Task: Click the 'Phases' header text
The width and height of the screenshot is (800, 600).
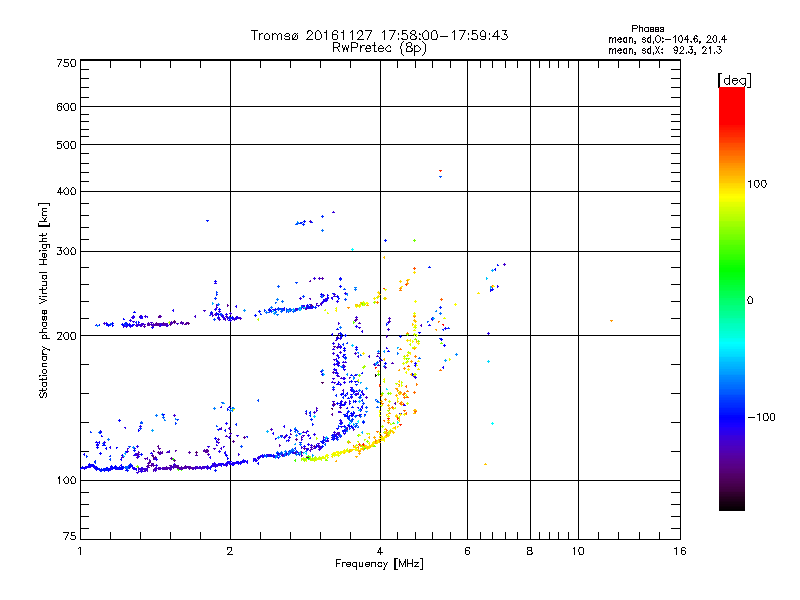Action: [x=647, y=29]
